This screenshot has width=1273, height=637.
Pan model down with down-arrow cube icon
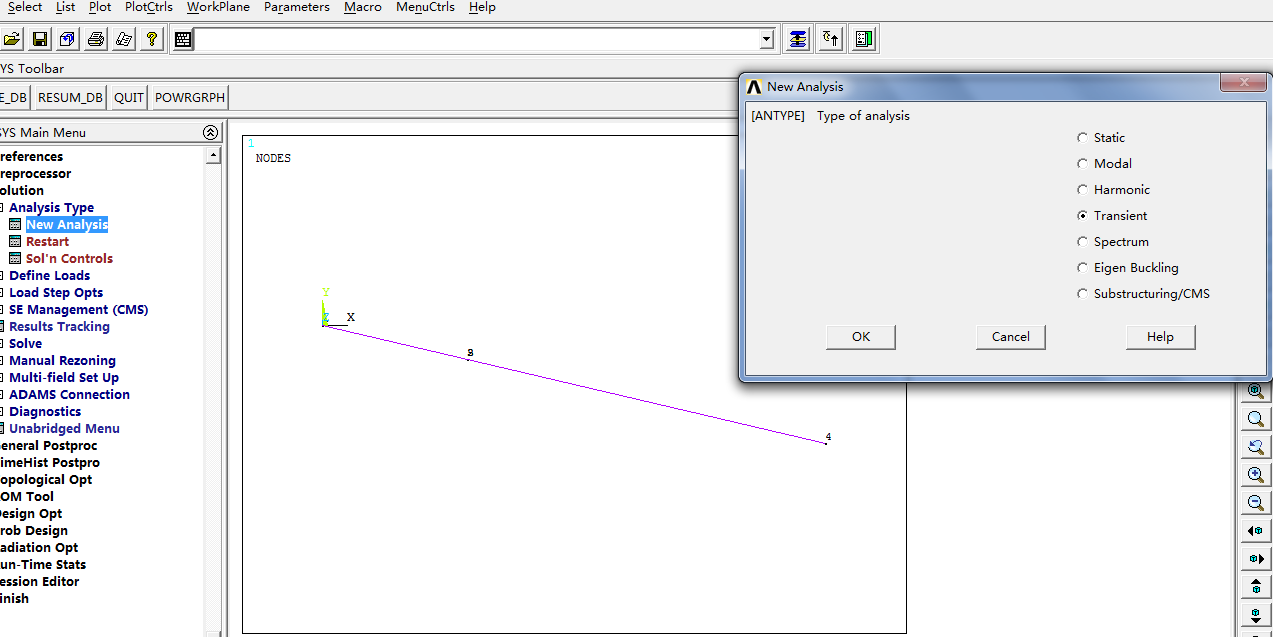point(1255,615)
